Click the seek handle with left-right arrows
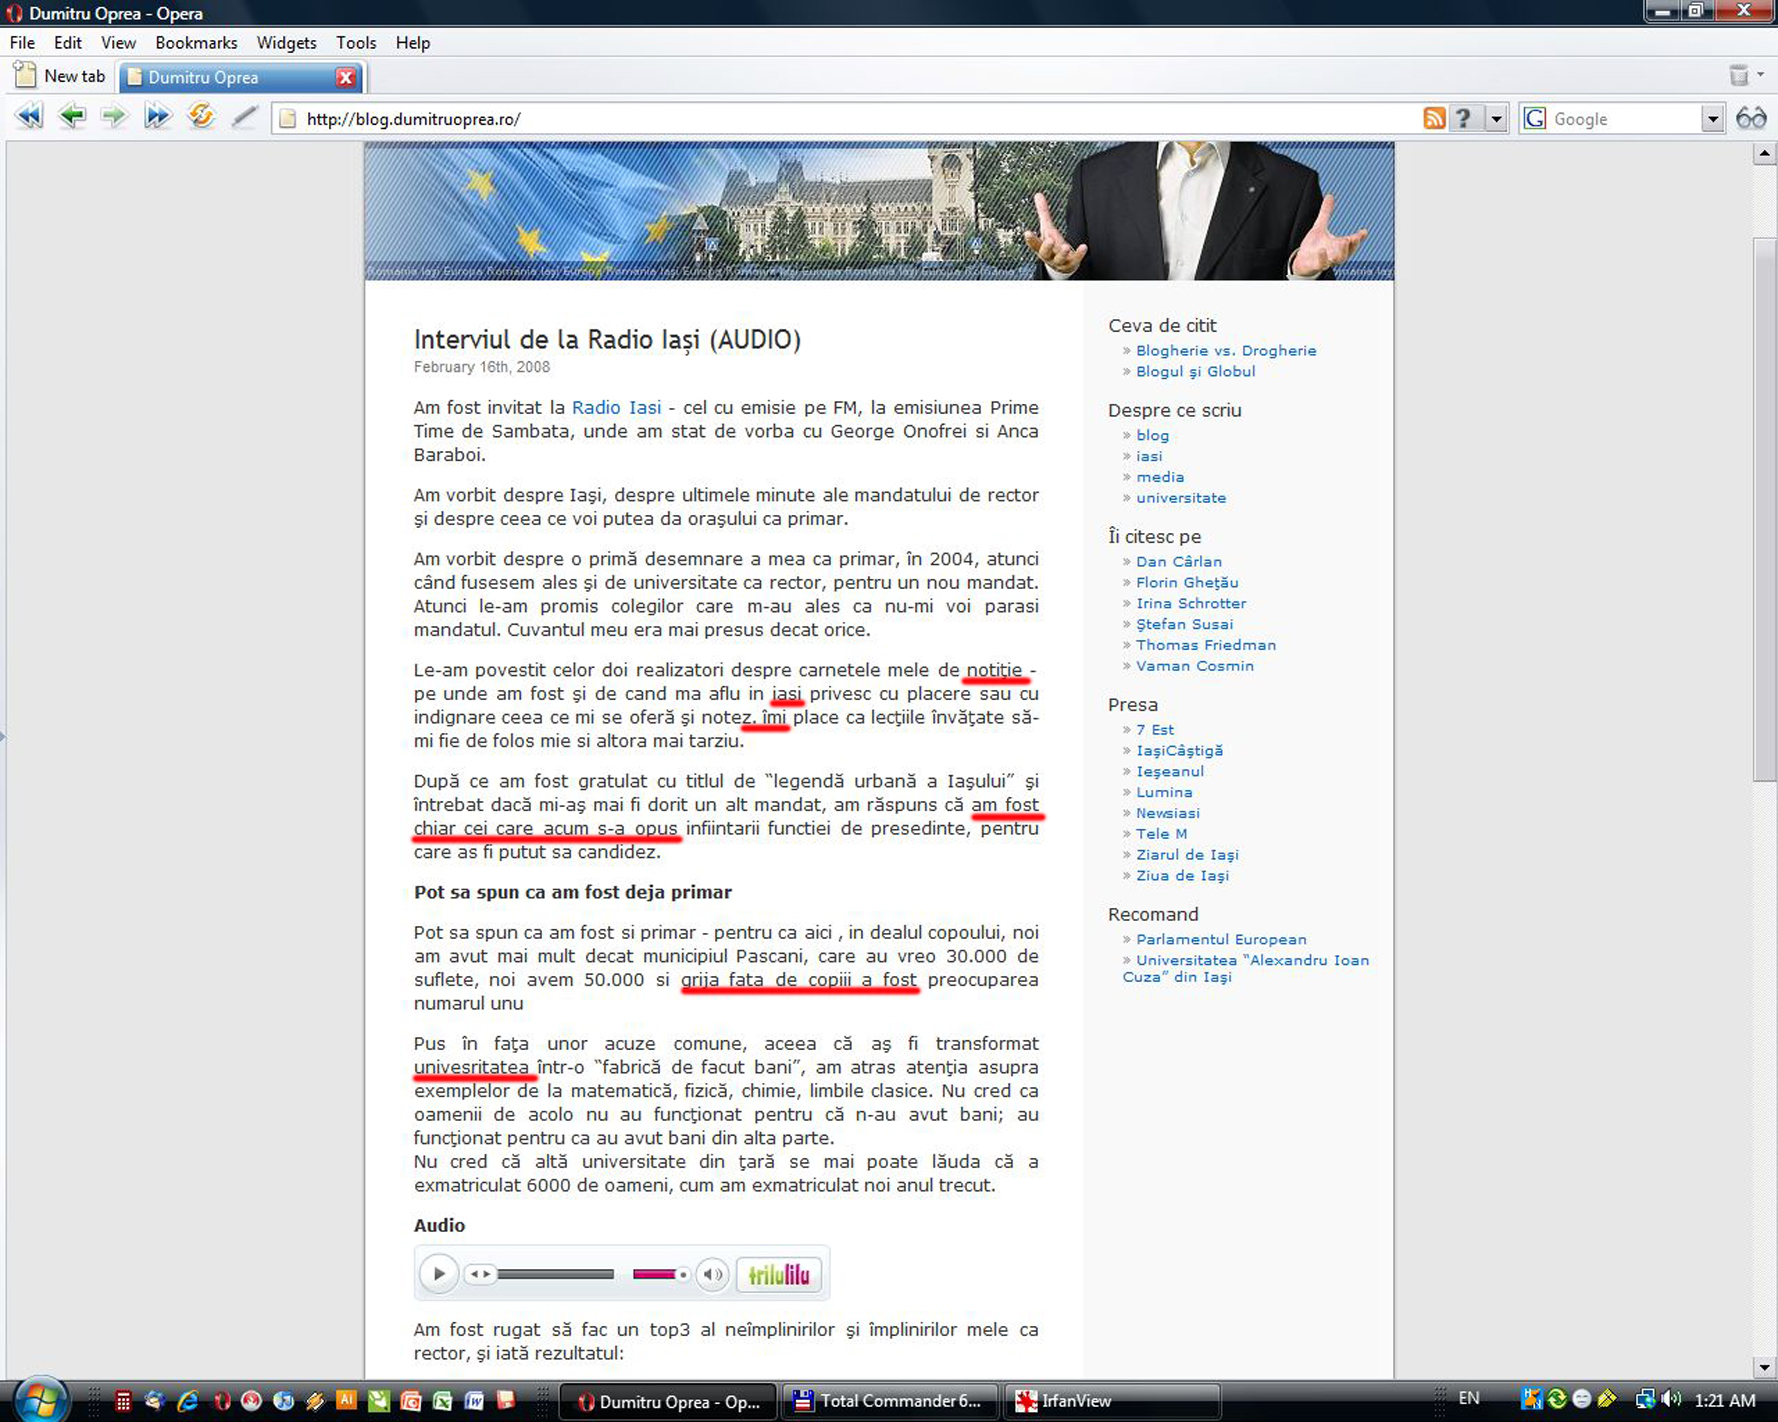Screen dimensions: 1778x1422 click(x=480, y=1274)
